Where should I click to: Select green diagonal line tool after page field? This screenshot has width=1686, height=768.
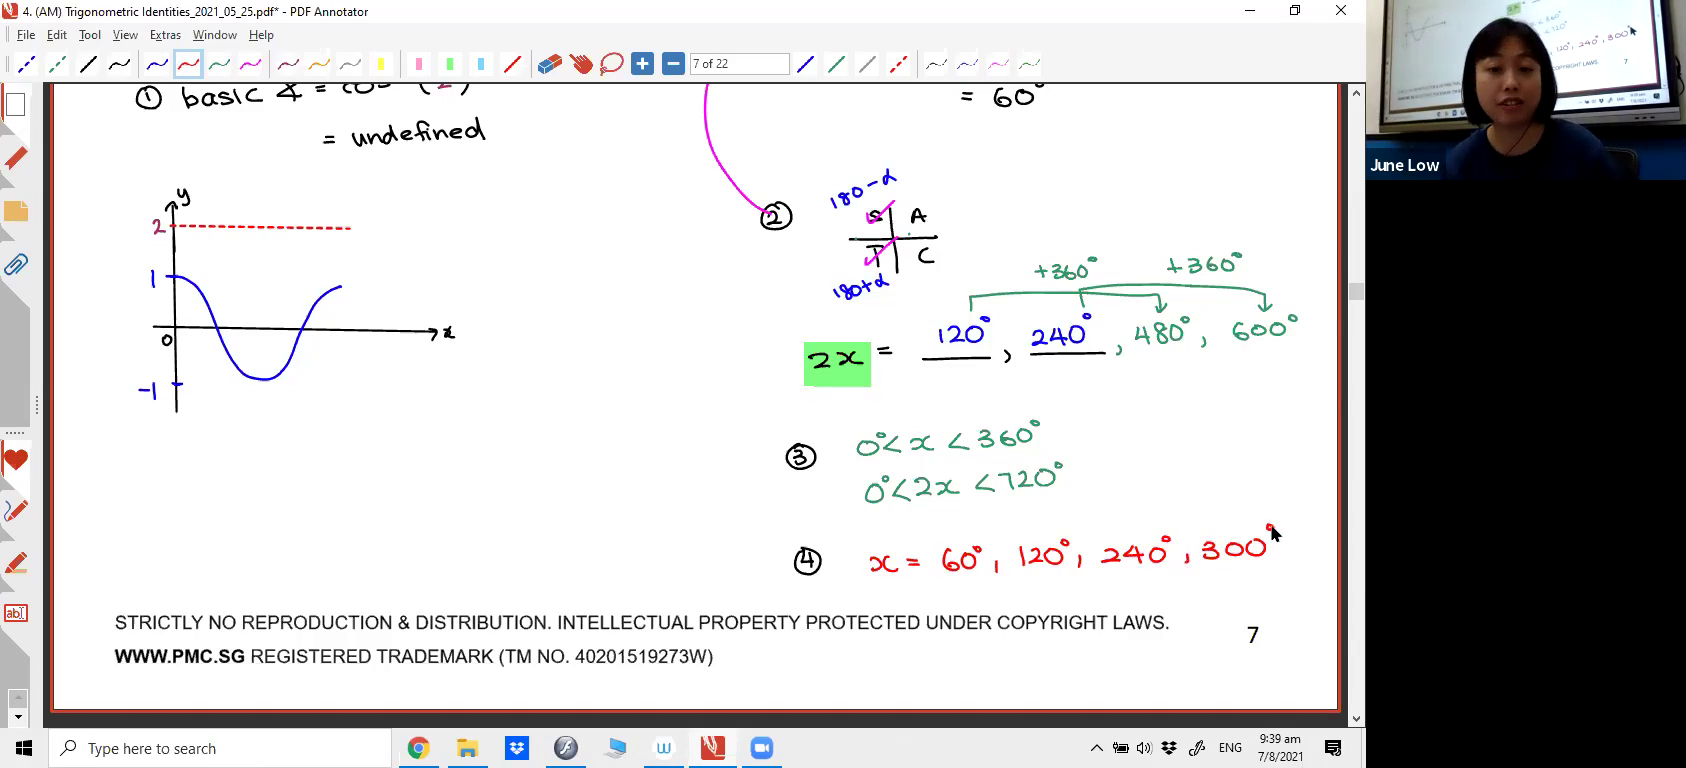(836, 64)
